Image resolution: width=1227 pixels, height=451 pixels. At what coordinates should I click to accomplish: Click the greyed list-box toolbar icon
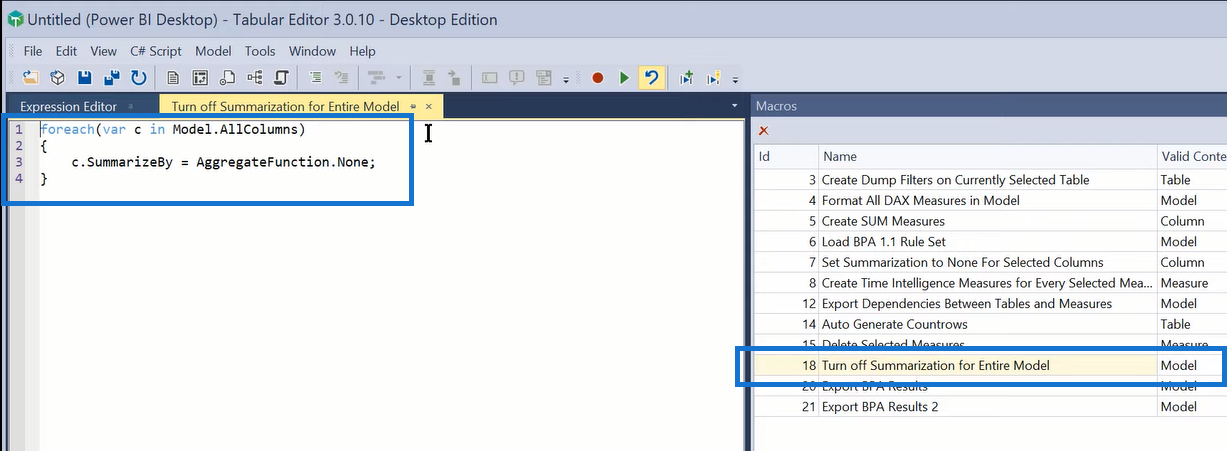coord(545,77)
